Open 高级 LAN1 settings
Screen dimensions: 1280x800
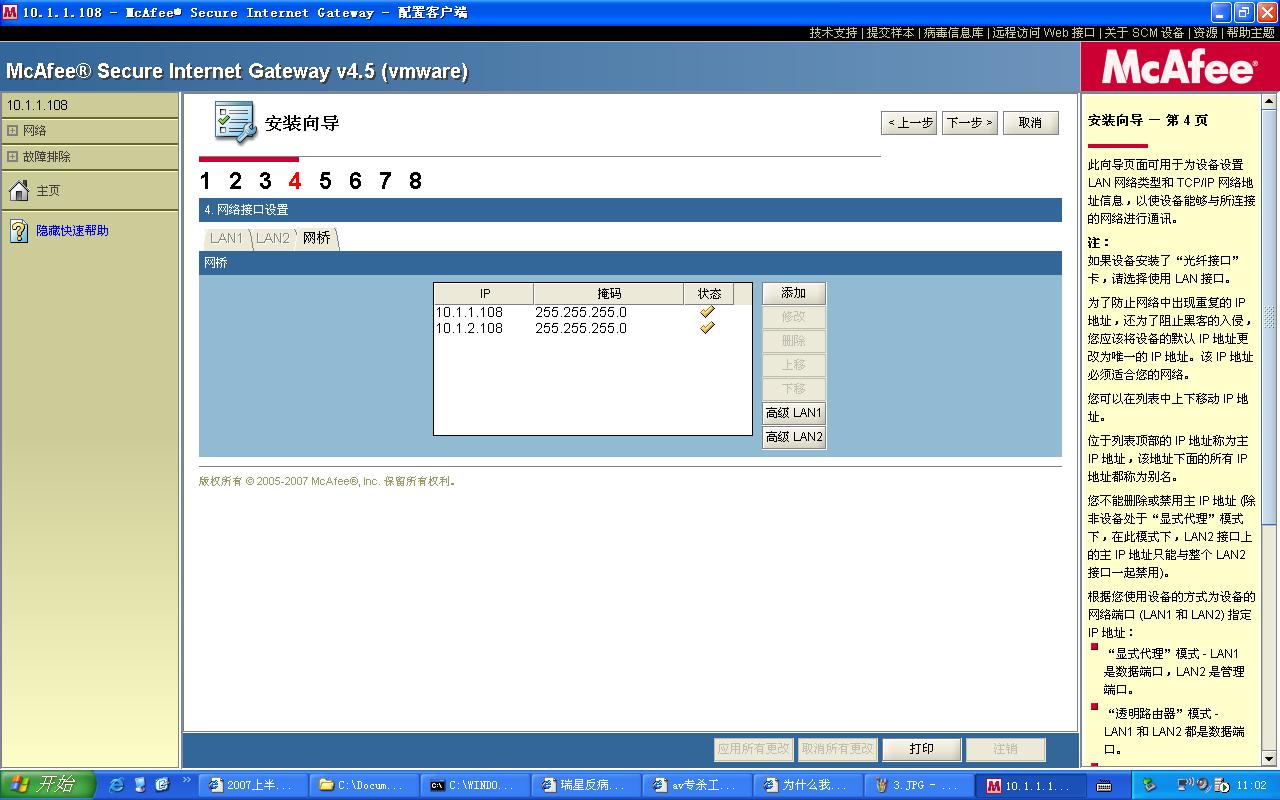794,413
